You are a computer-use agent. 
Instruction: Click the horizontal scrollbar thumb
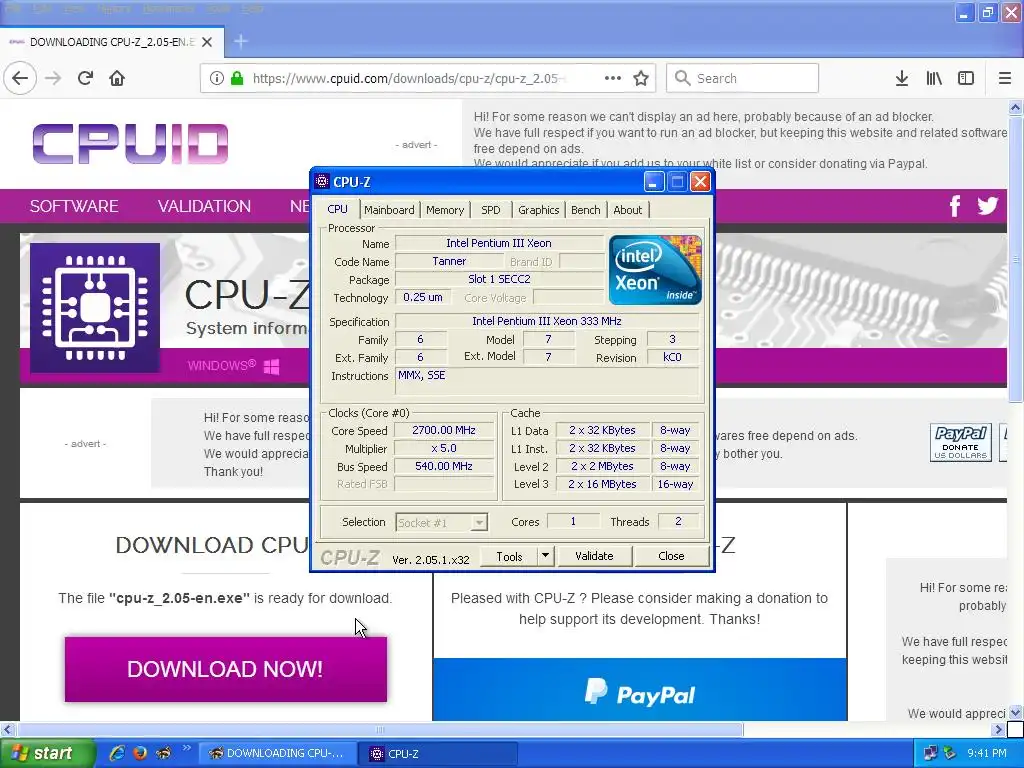381,729
